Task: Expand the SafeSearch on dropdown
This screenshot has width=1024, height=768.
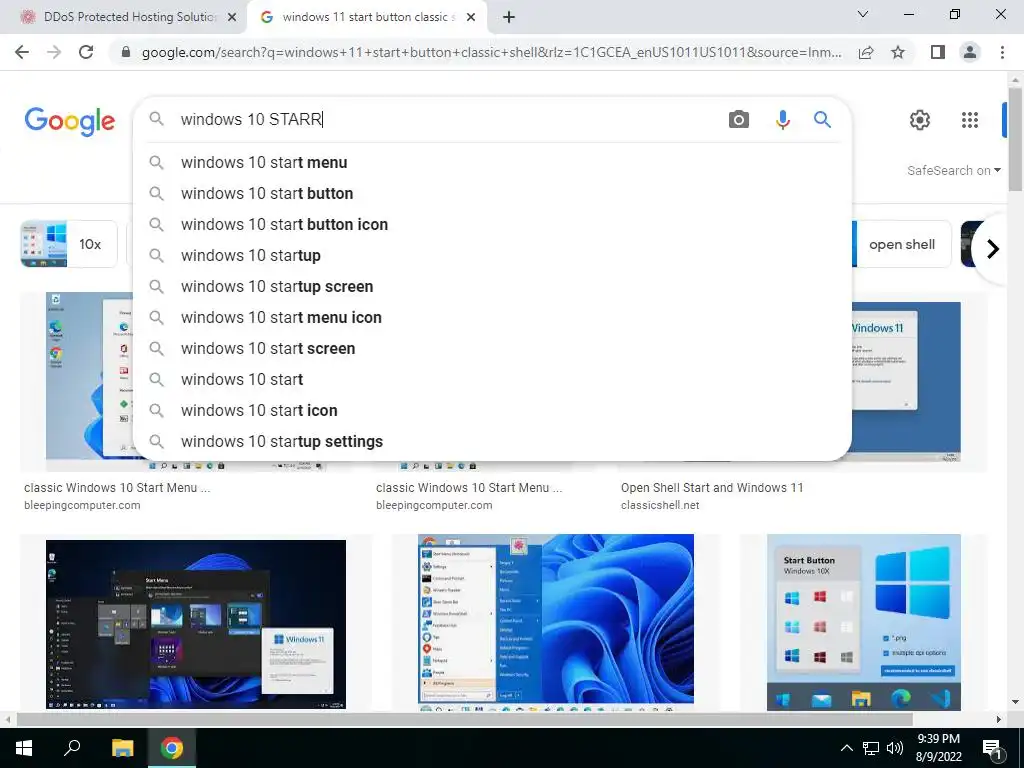Action: (x=953, y=170)
